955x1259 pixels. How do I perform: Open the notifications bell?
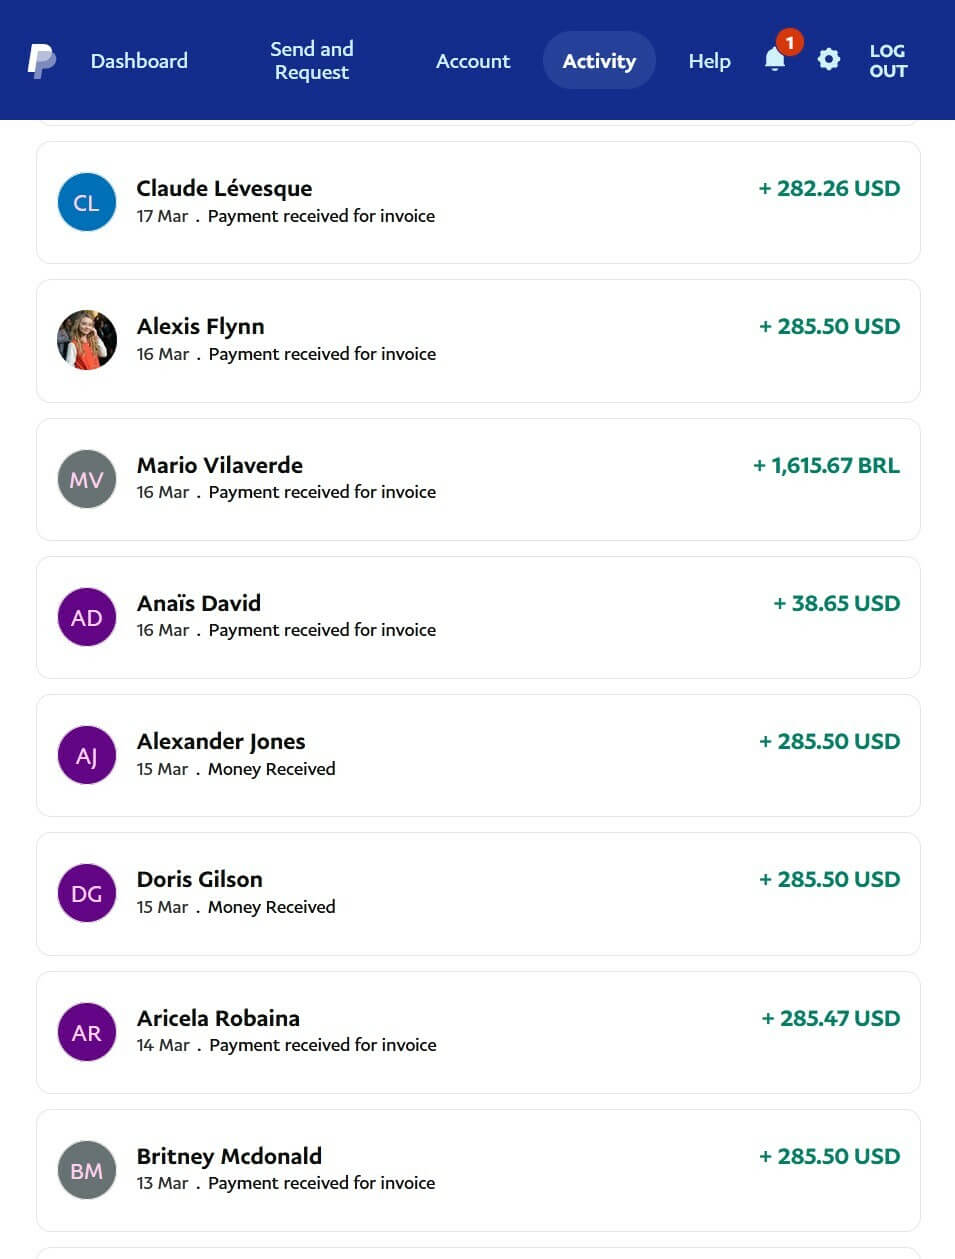[775, 60]
